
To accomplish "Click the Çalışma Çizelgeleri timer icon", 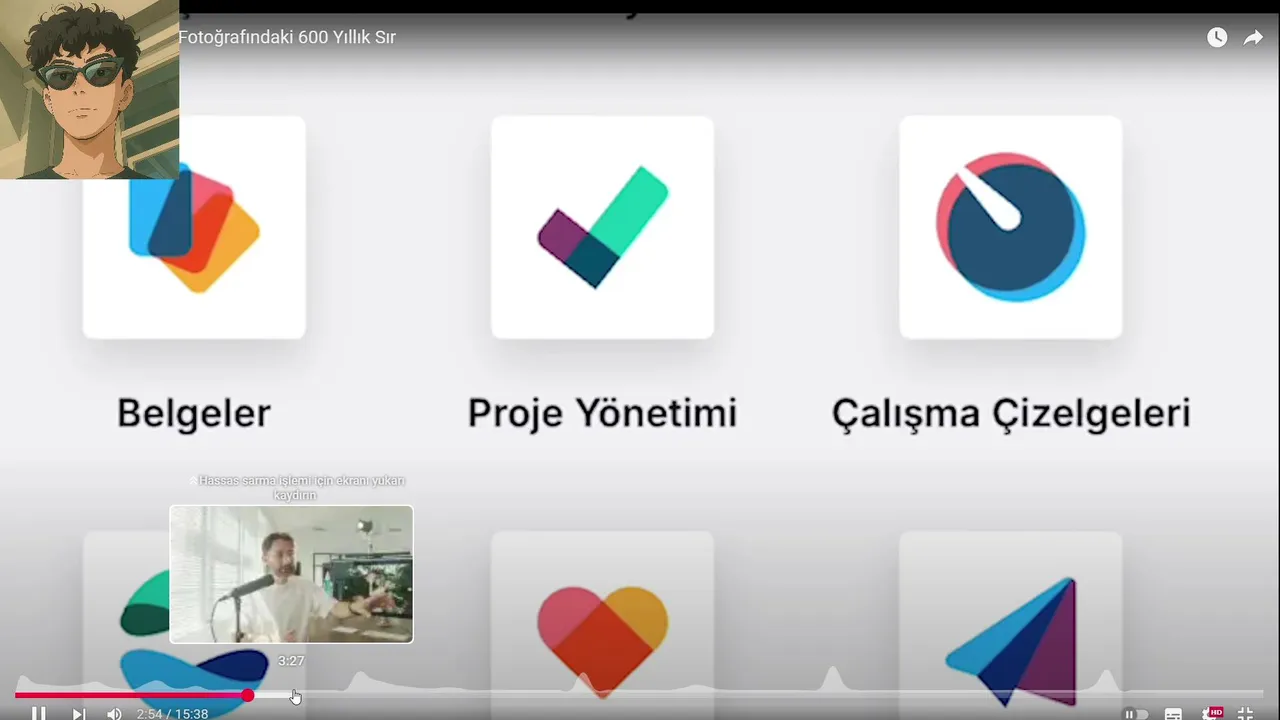I will coord(1011,227).
